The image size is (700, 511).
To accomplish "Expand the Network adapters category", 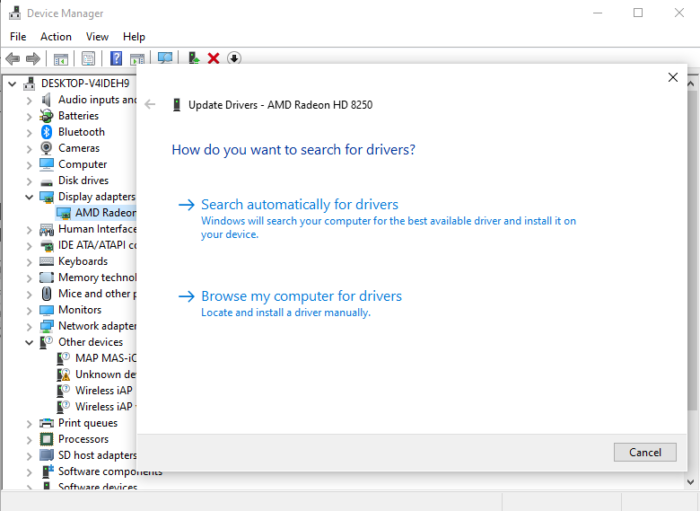I will 29,326.
